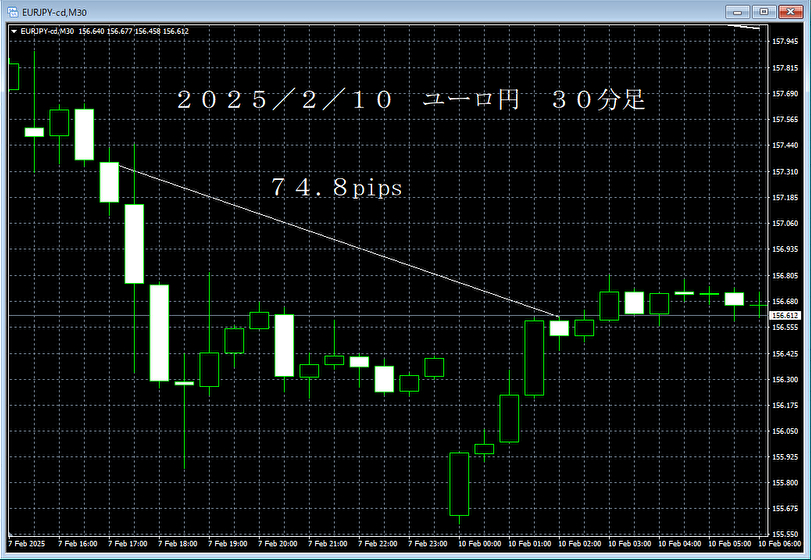Click the 7 Feb 22:00 time axis label
The width and height of the screenshot is (811, 560).
[378, 544]
